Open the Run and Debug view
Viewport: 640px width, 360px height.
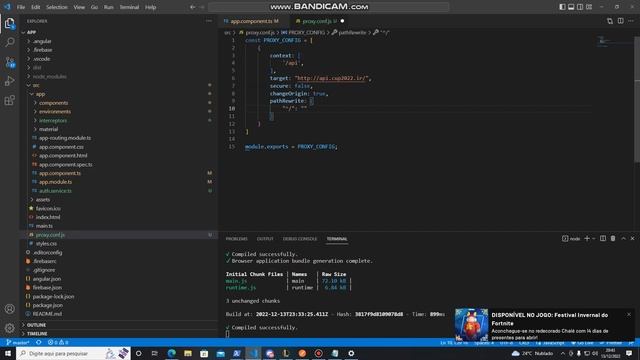pyautogui.click(x=9, y=81)
